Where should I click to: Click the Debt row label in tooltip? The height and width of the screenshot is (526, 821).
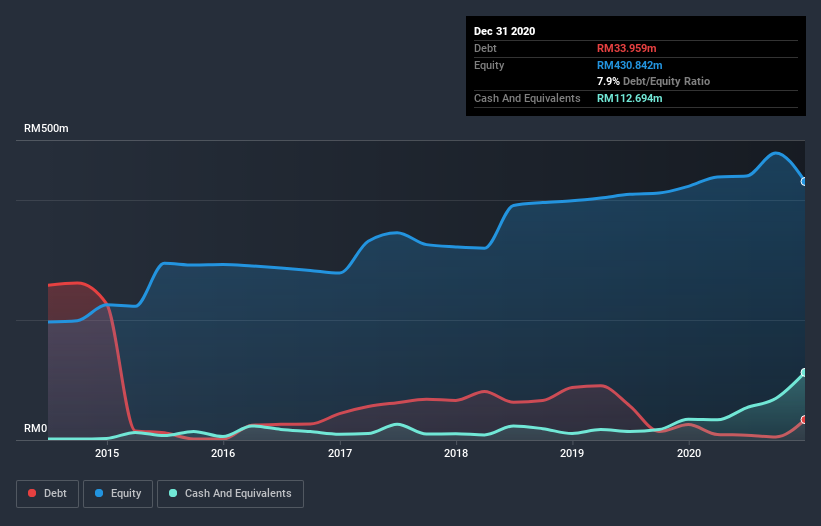[485, 48]
